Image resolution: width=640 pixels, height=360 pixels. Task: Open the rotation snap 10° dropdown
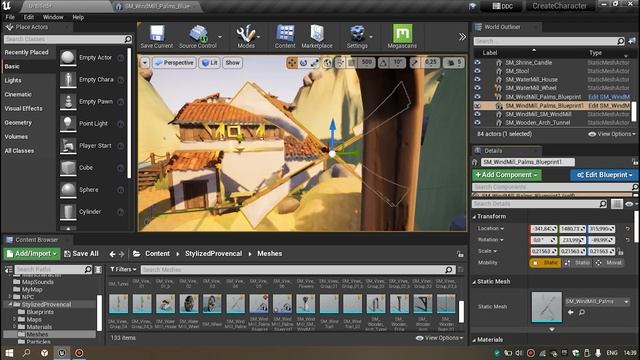click(398, 62)
